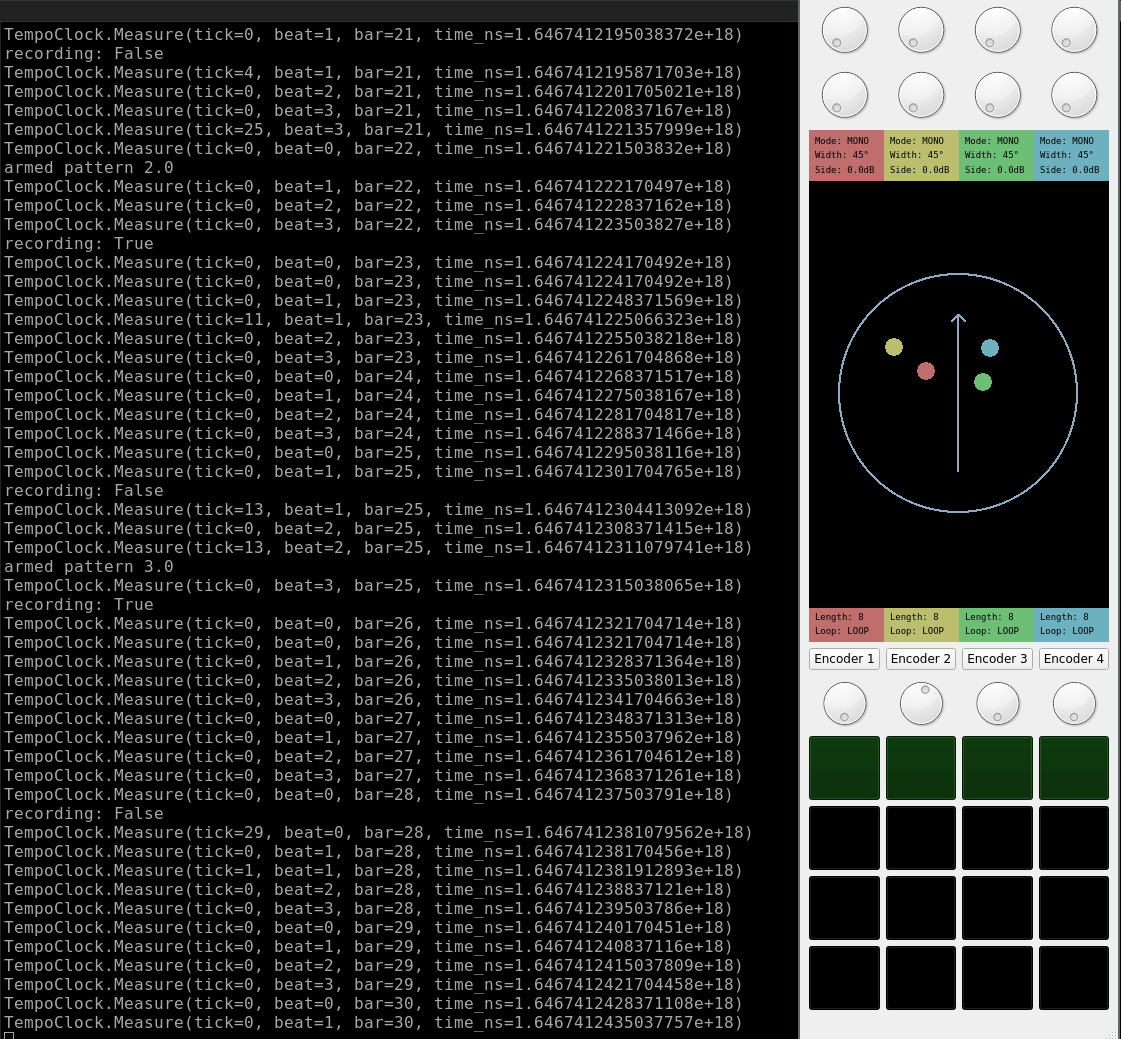The width and height of the screenshot is (1121, 1039).
Task: Tap the third black pad in bottom pad row
Action: (x=997, y=978)
